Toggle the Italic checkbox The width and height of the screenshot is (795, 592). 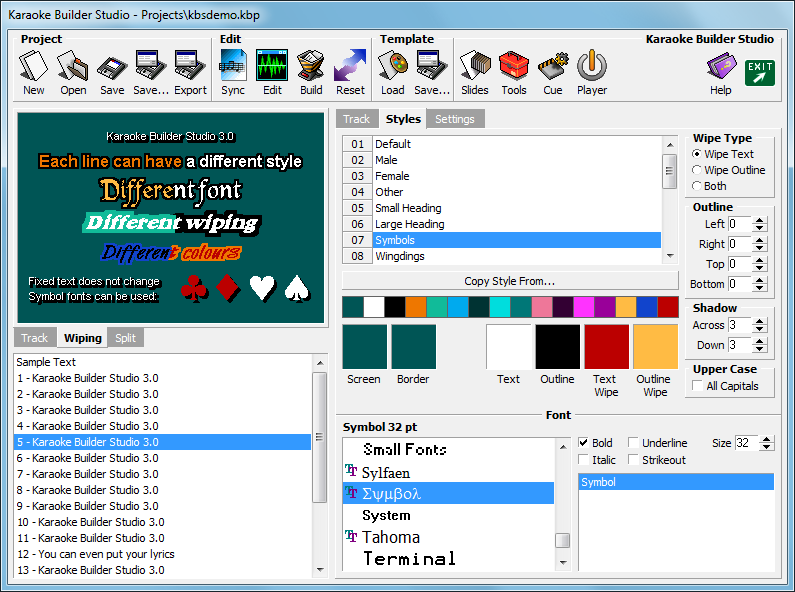[x=584, y=460]
